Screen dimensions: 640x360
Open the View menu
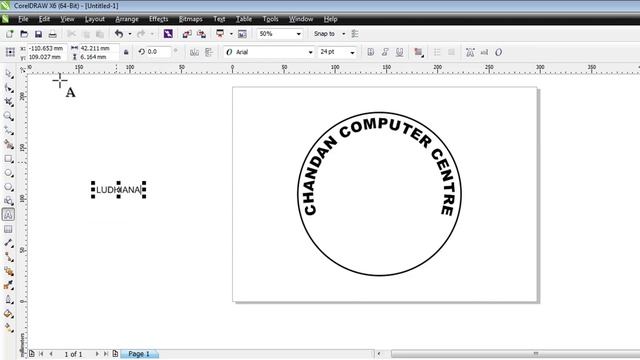click(x=67, y=19)
